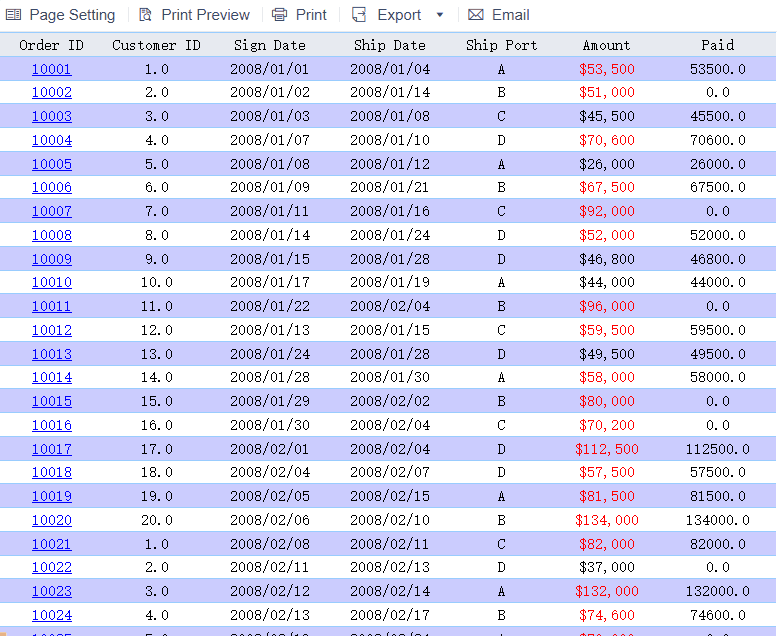Select the $51,000 amount cell
This screenshot has width=777, height=636.
pyautogui.click(x=607, y=92)
